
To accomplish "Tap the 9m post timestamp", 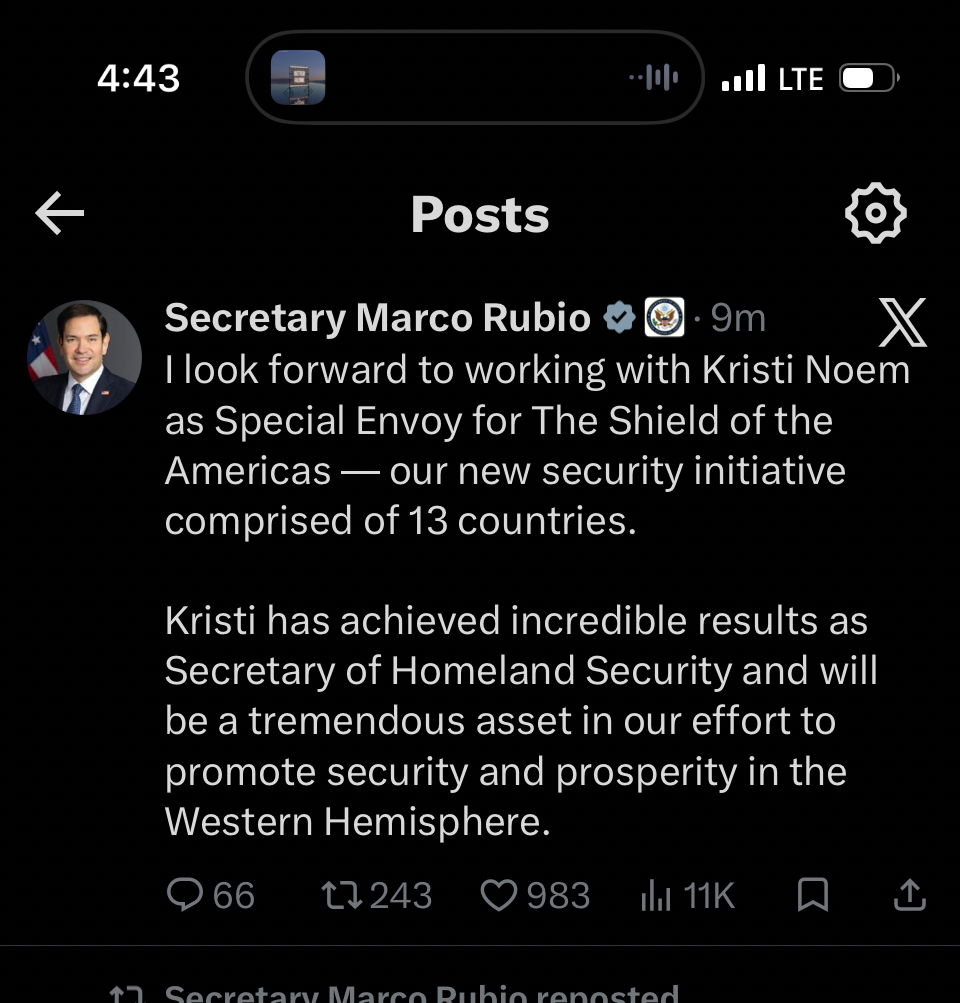I will tap(737, 318).
